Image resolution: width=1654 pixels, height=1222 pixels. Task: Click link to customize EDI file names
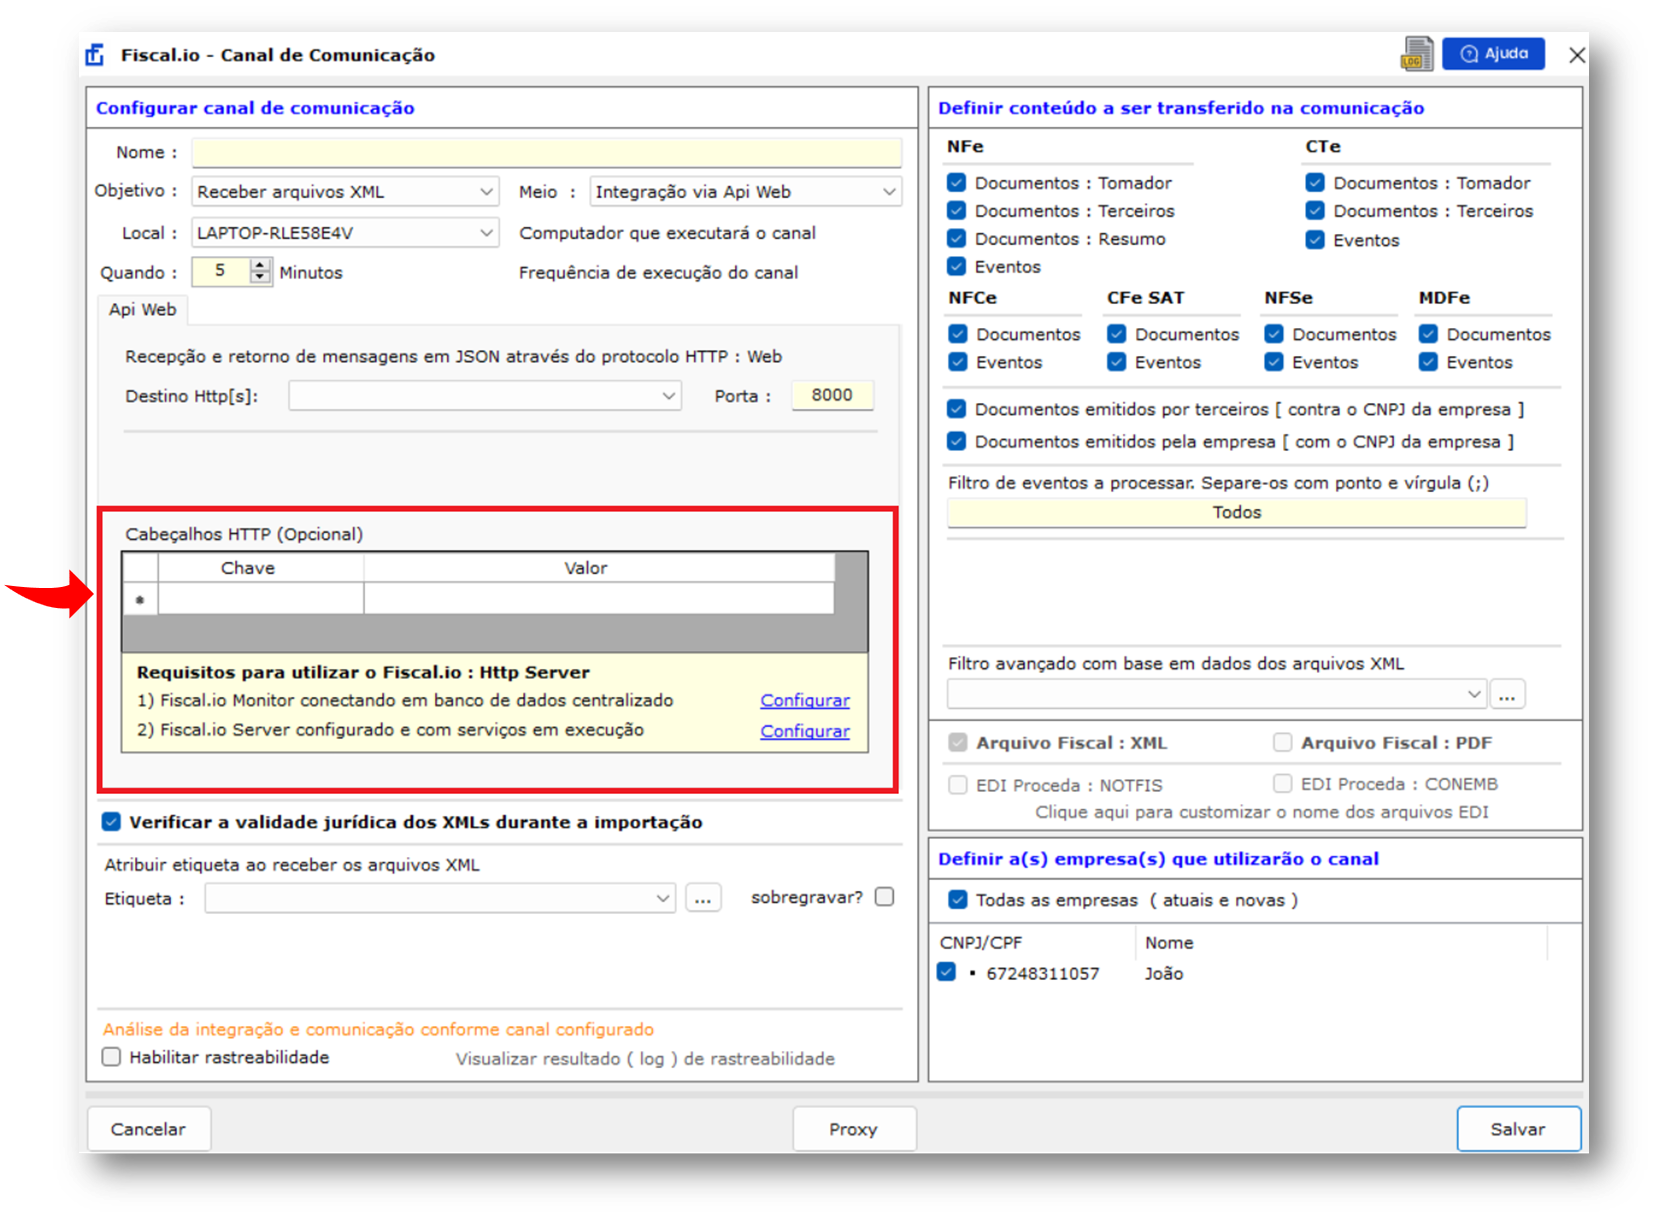pyautogui.click(x=1262, y=812)
